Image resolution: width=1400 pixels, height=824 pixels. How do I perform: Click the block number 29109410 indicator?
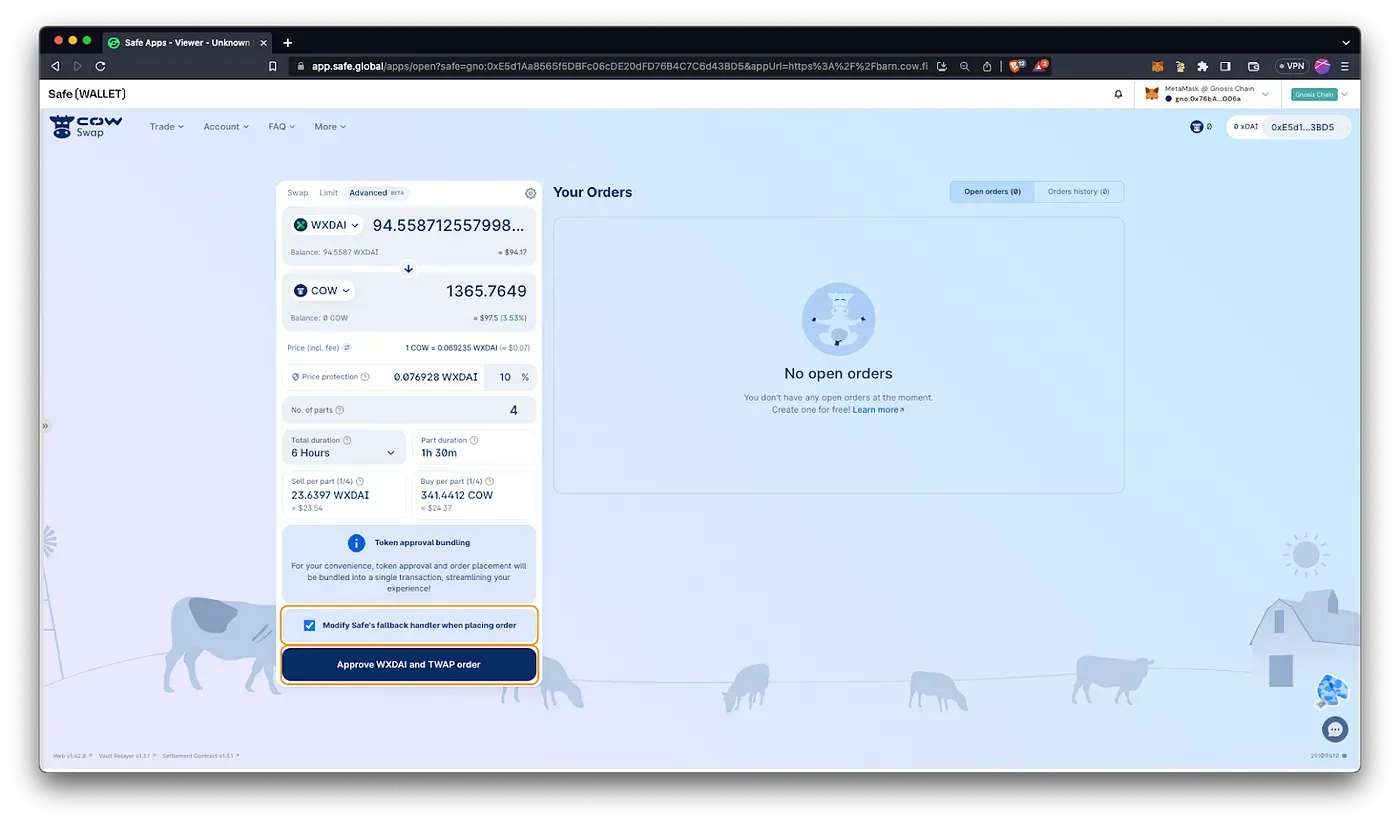coord(1328,756)
